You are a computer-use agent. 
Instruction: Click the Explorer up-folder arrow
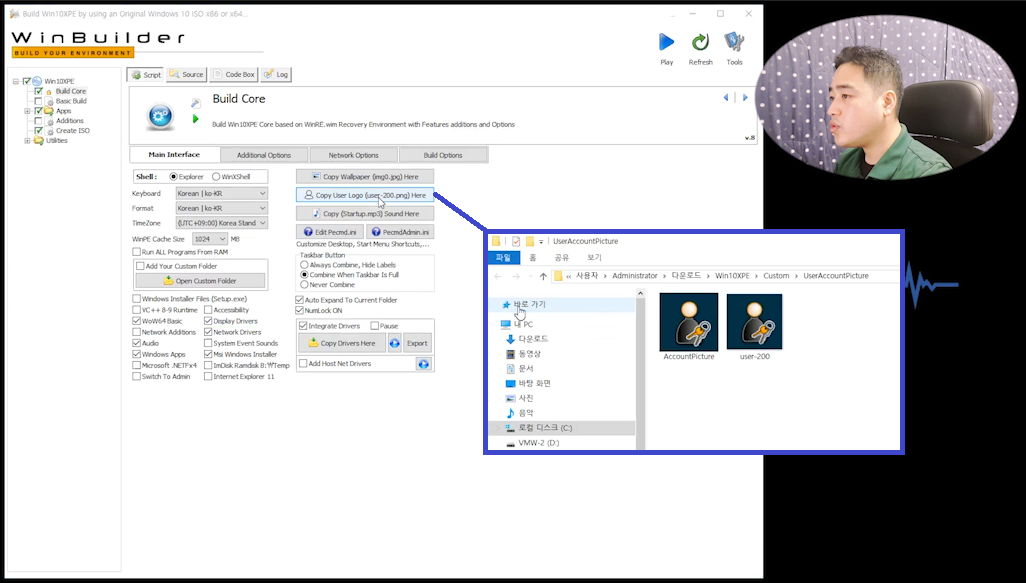(542, 276)
